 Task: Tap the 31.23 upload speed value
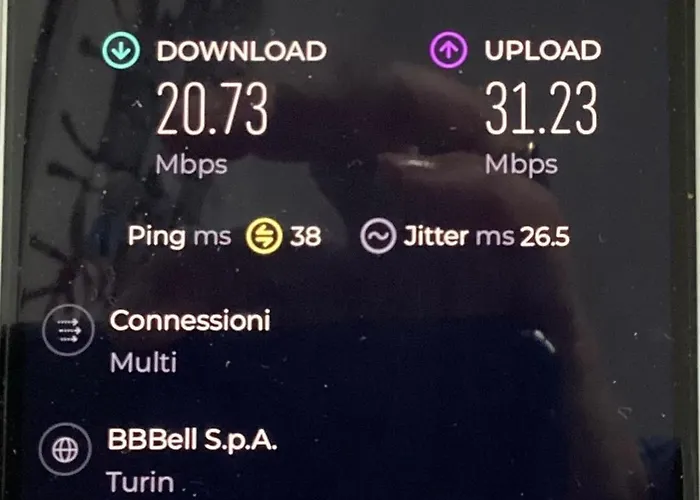[541, 108]
